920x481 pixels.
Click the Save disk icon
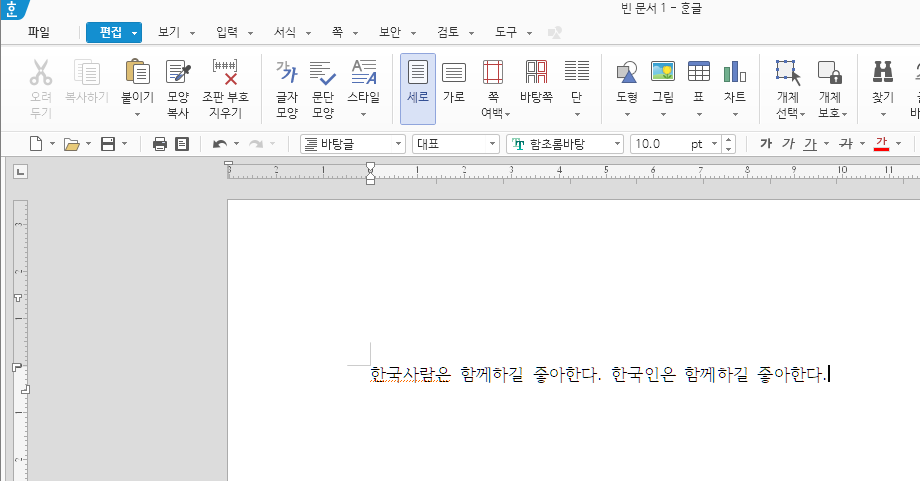coord(108,144)
